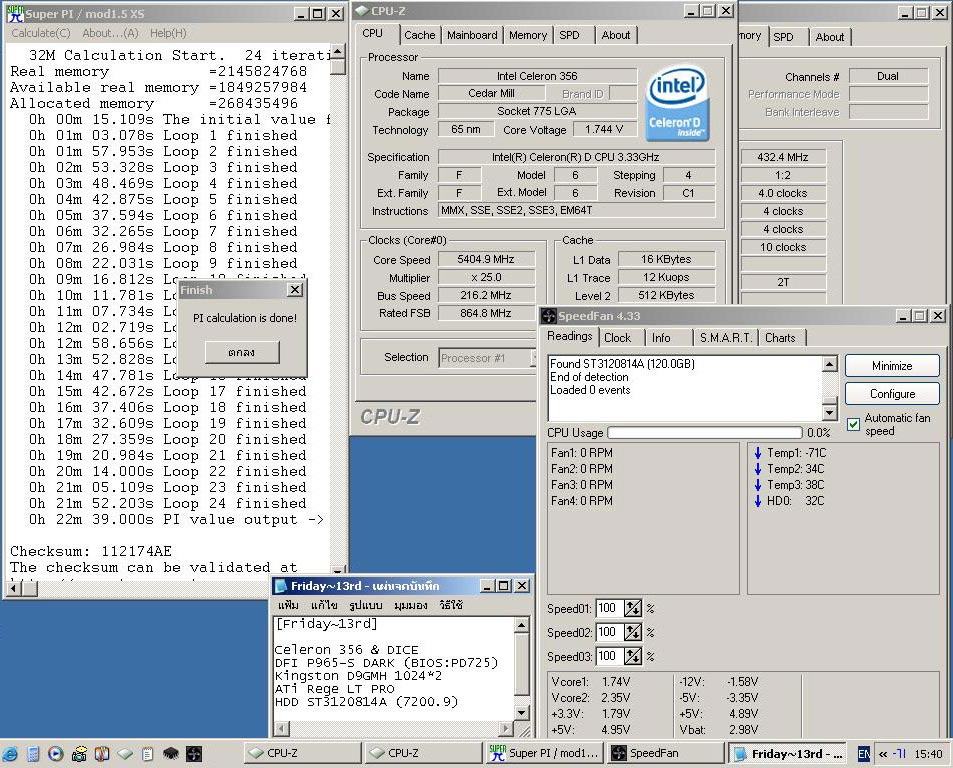Click SpeedFan log scrollbar up arrow
This screenshot has height=768, width=953.
[x=829, y=364]
